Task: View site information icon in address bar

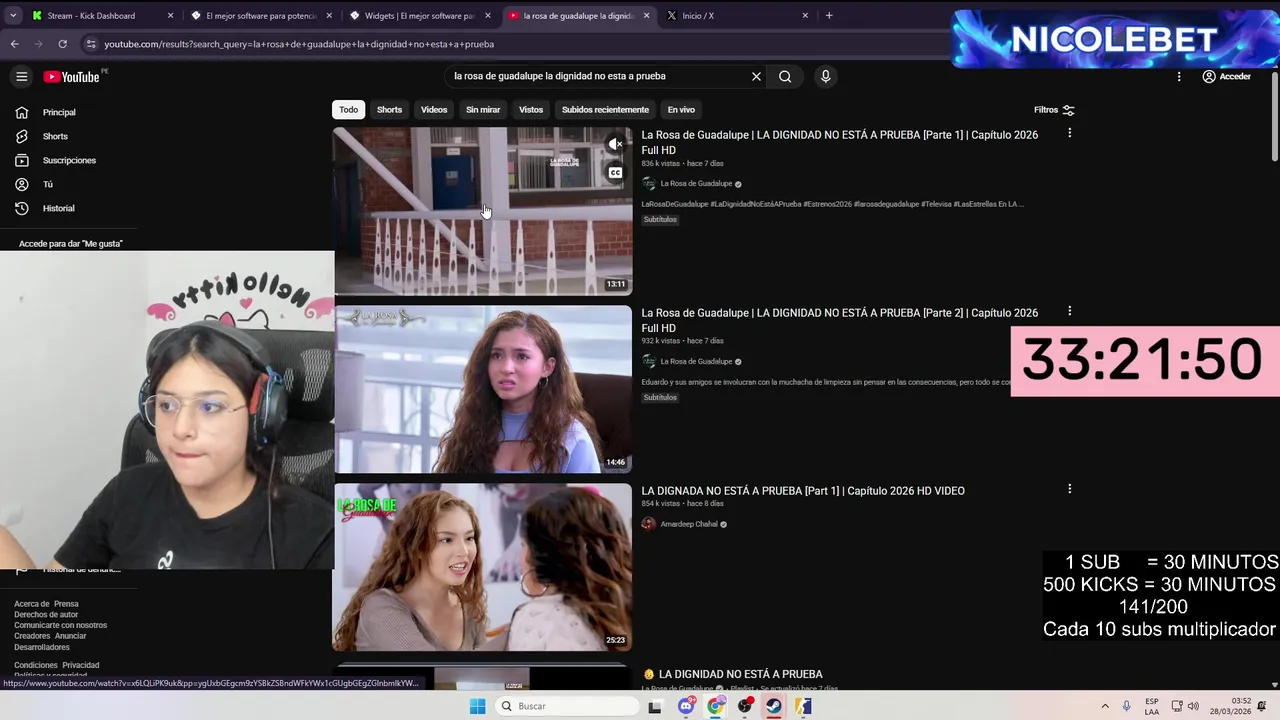Action: [90, 44]
